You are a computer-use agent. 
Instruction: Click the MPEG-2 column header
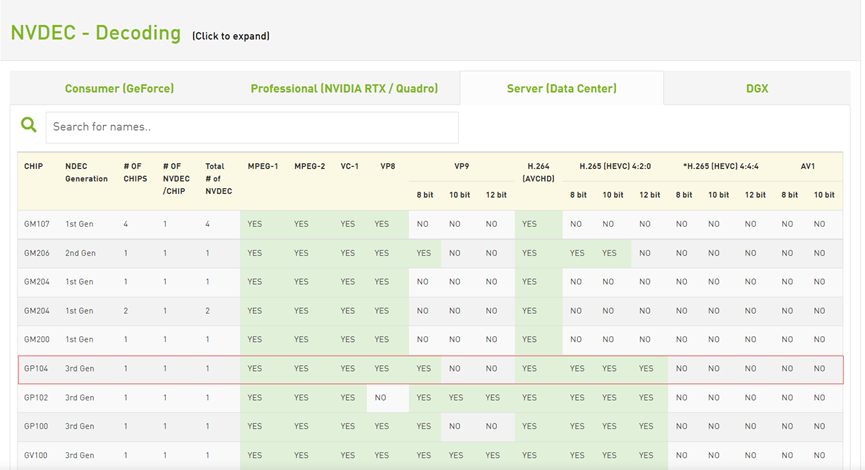(x=309, y=166)
